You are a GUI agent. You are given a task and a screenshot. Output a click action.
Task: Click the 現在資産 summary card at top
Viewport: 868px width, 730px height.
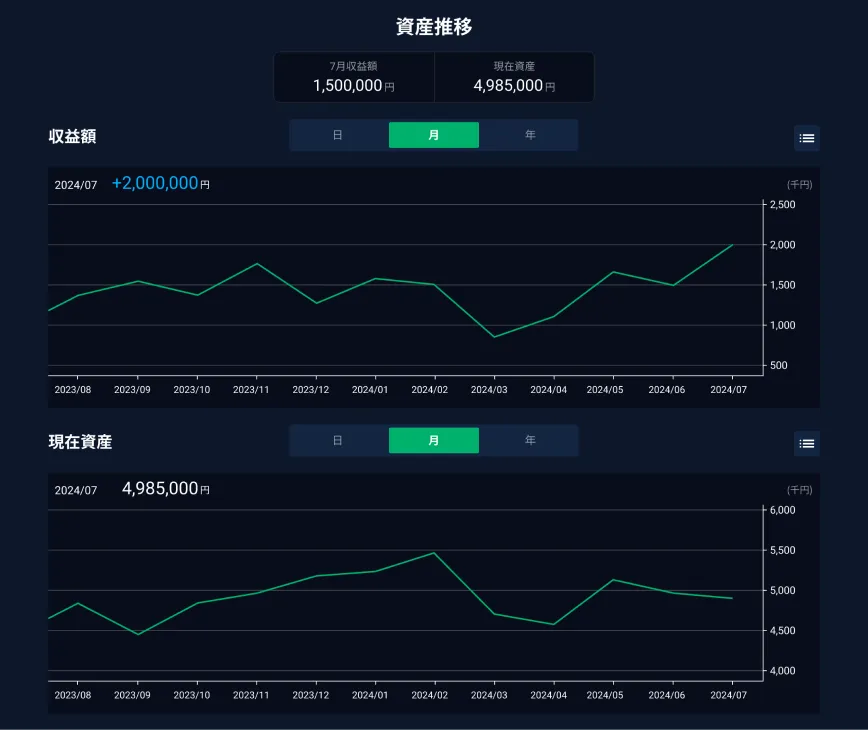click(514, 78)
